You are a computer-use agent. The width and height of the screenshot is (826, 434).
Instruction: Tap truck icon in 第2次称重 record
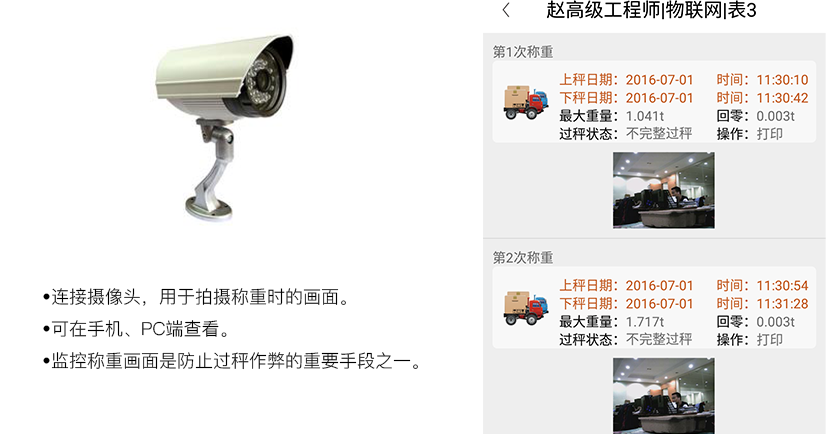(x=525, y=308)
